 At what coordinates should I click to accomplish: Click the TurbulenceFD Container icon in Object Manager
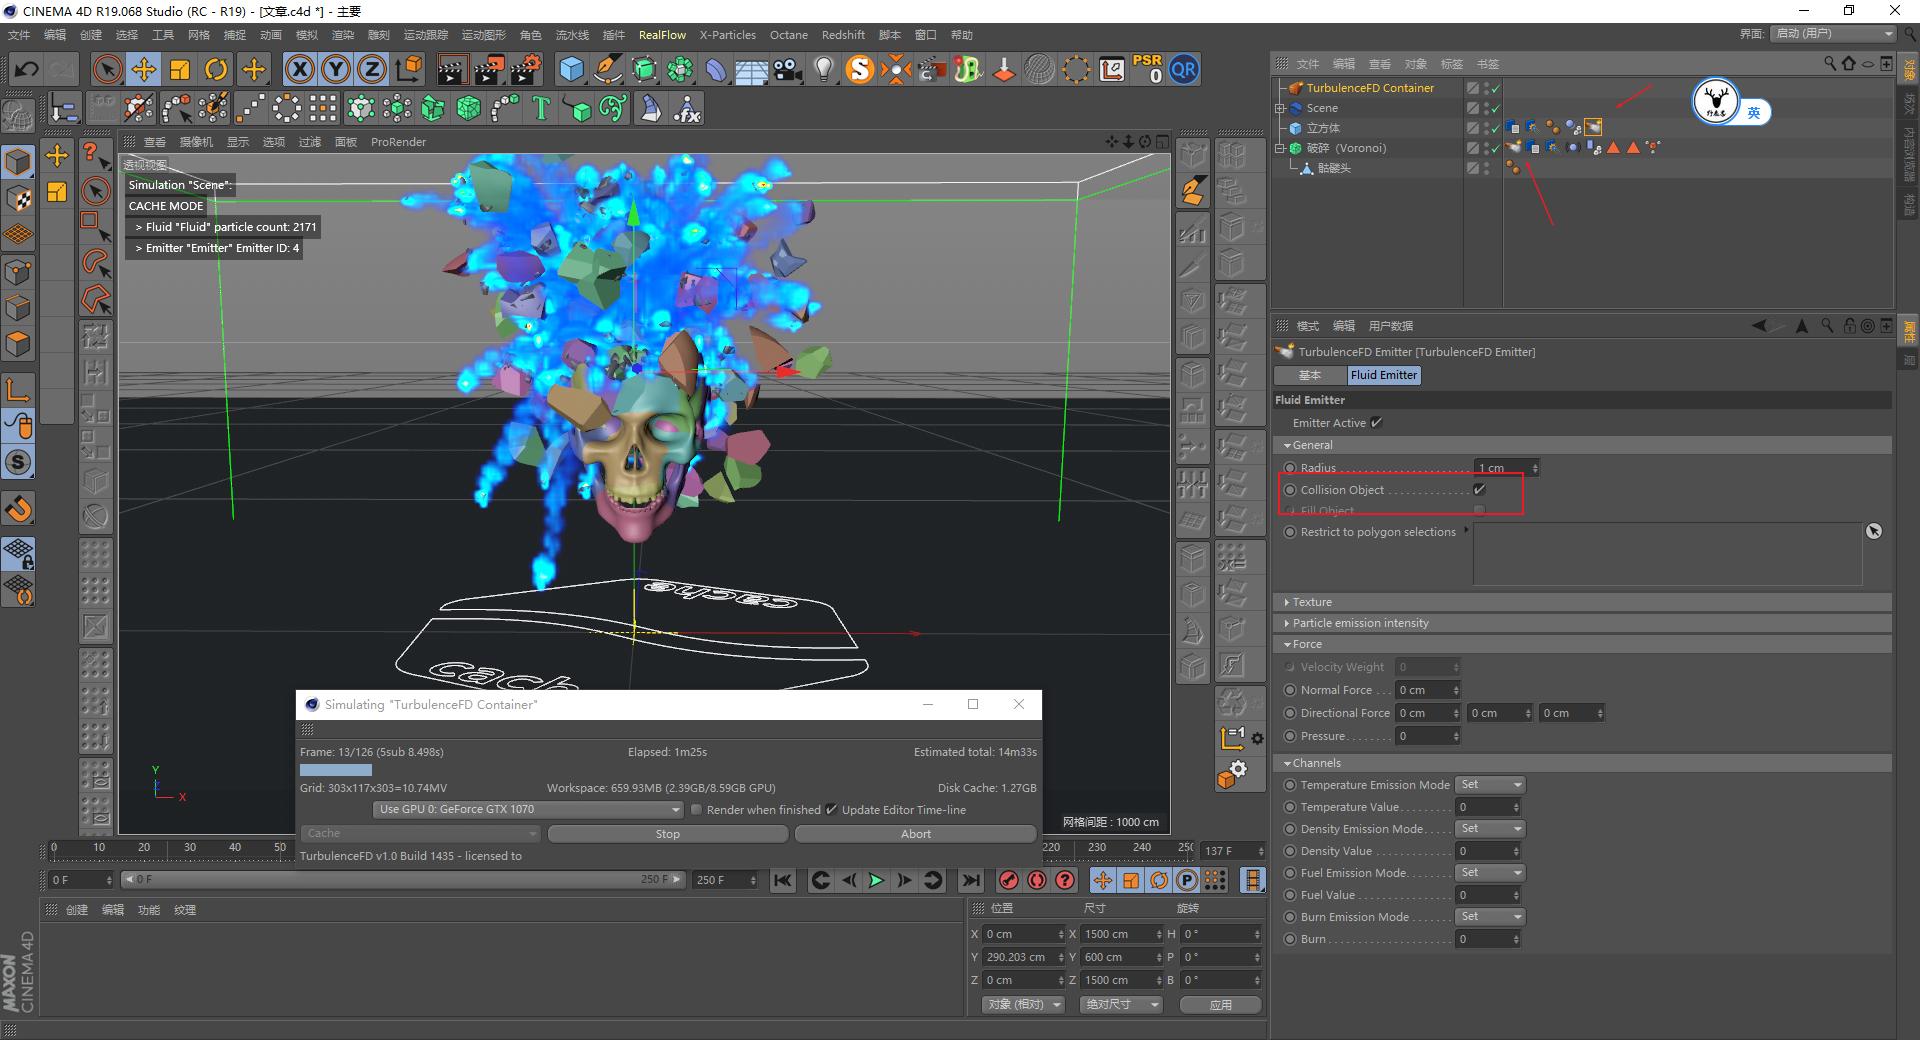(x=1296, y=87)
